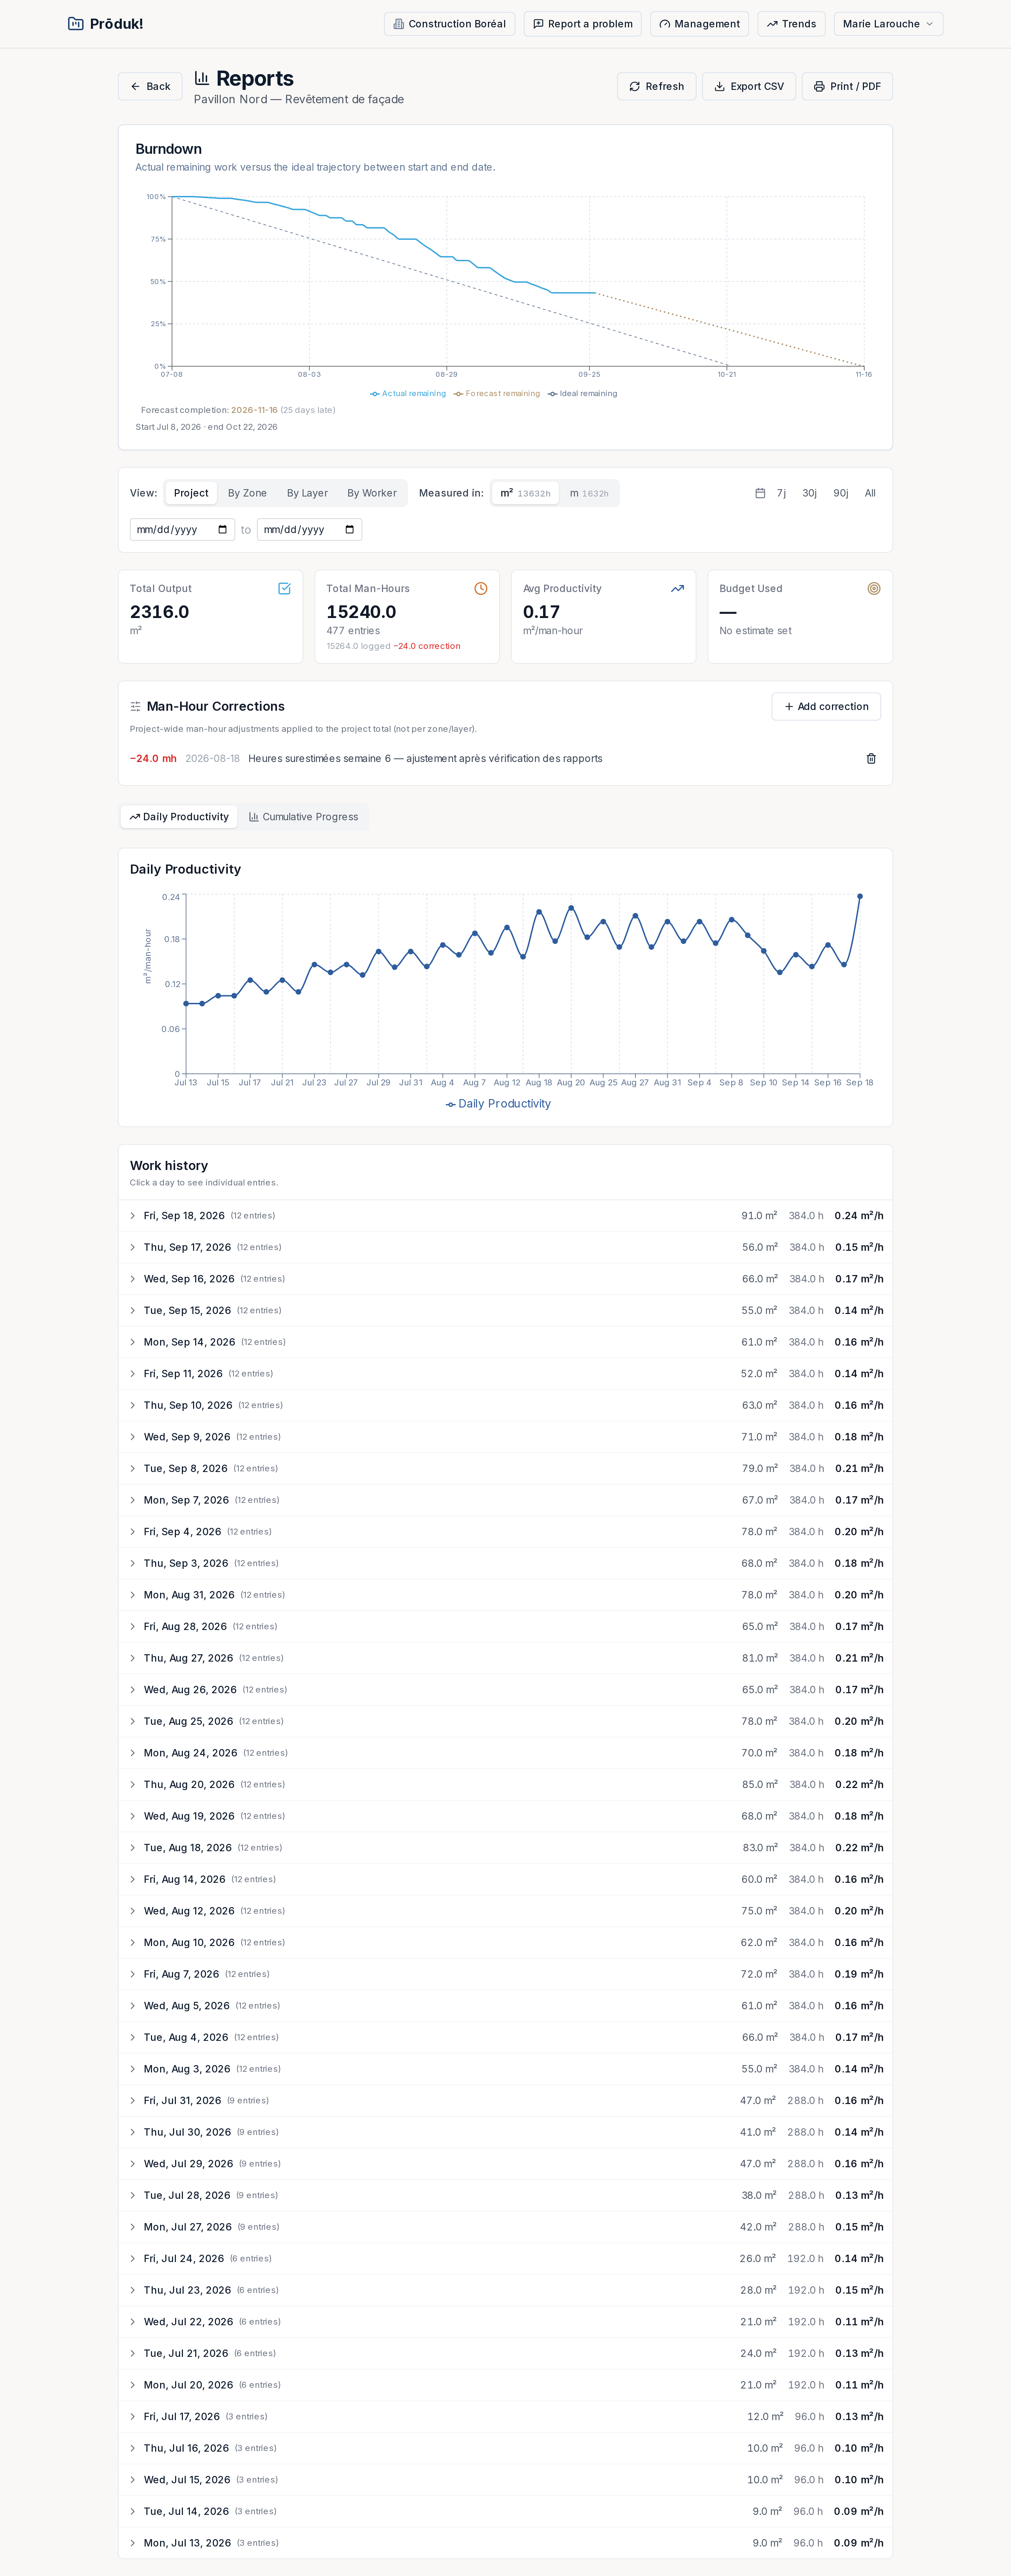Click the Budget Used target icon

click(x=874, y=589)
